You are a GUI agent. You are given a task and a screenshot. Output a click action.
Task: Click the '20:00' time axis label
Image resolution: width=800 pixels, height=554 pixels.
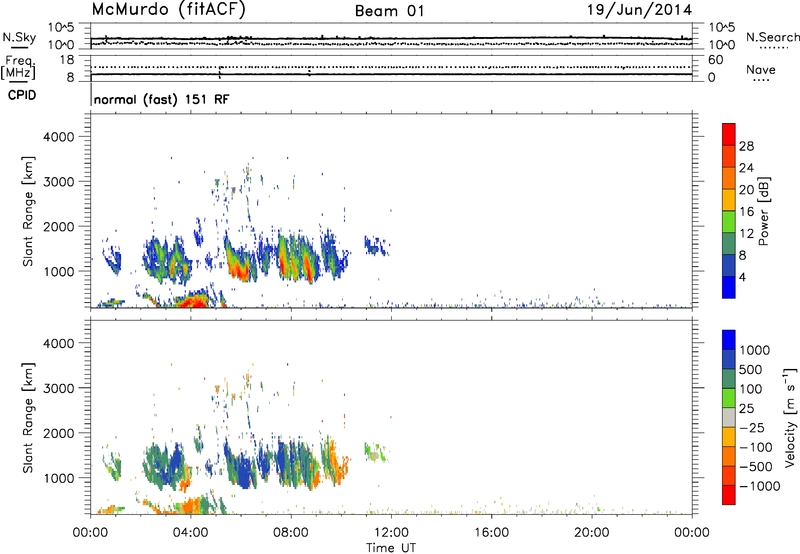click(592, 533)
